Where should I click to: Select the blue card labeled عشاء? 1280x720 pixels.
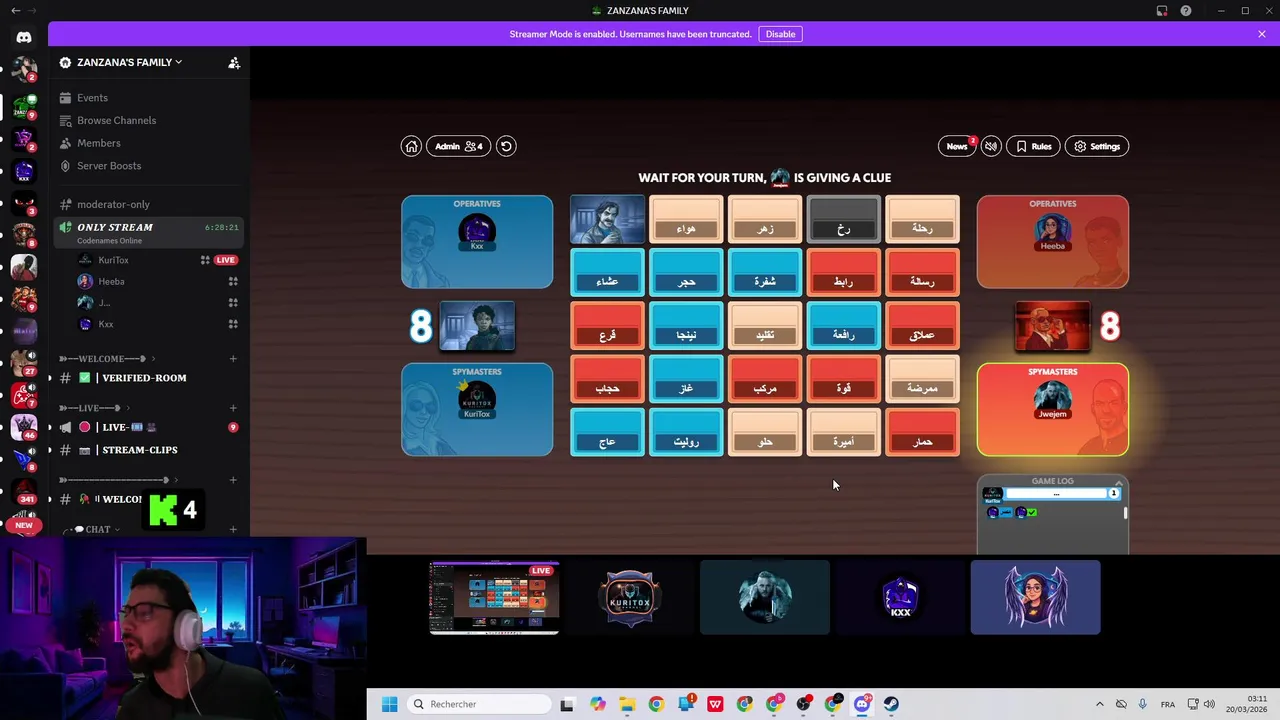[x=607, y=273]
